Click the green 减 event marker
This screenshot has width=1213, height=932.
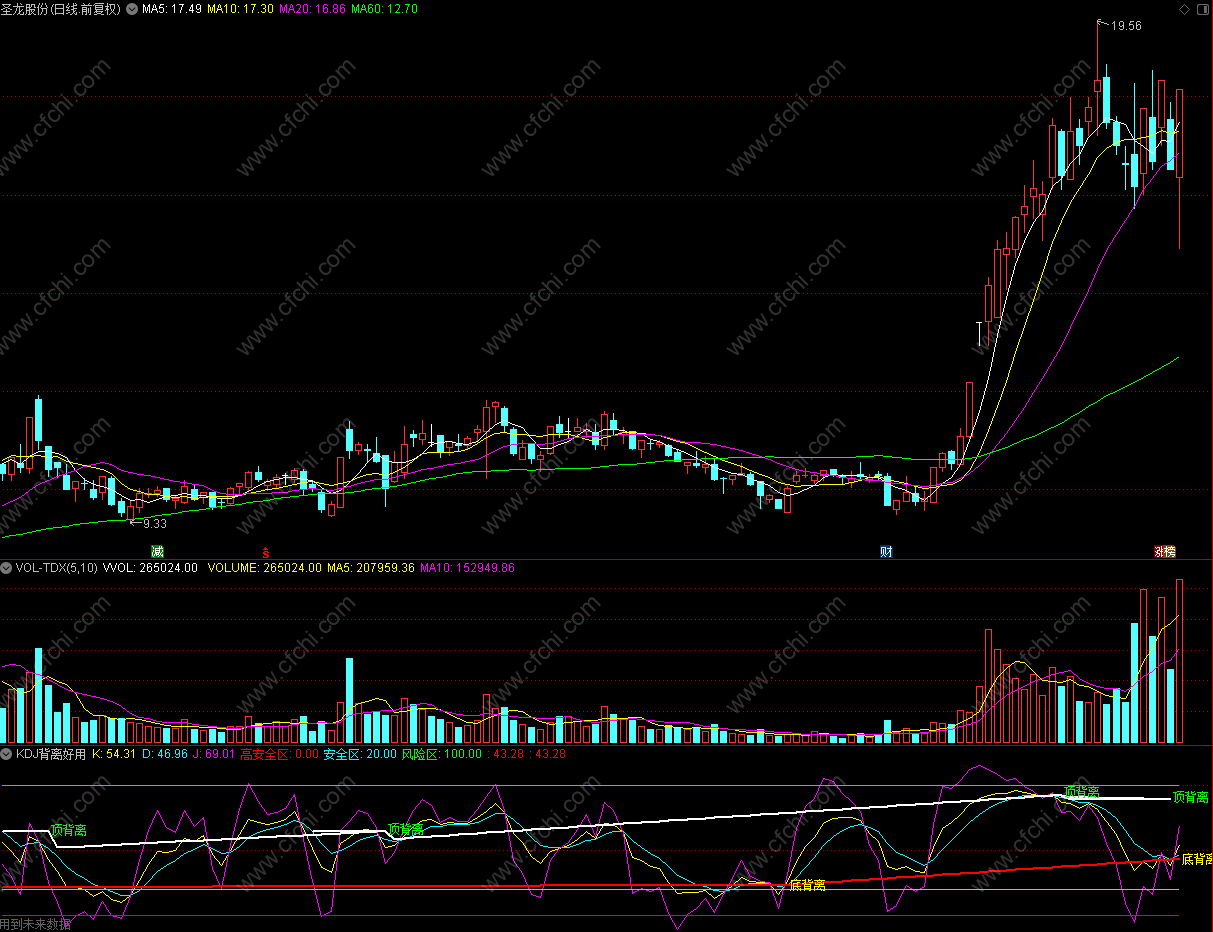click(157, 552)
